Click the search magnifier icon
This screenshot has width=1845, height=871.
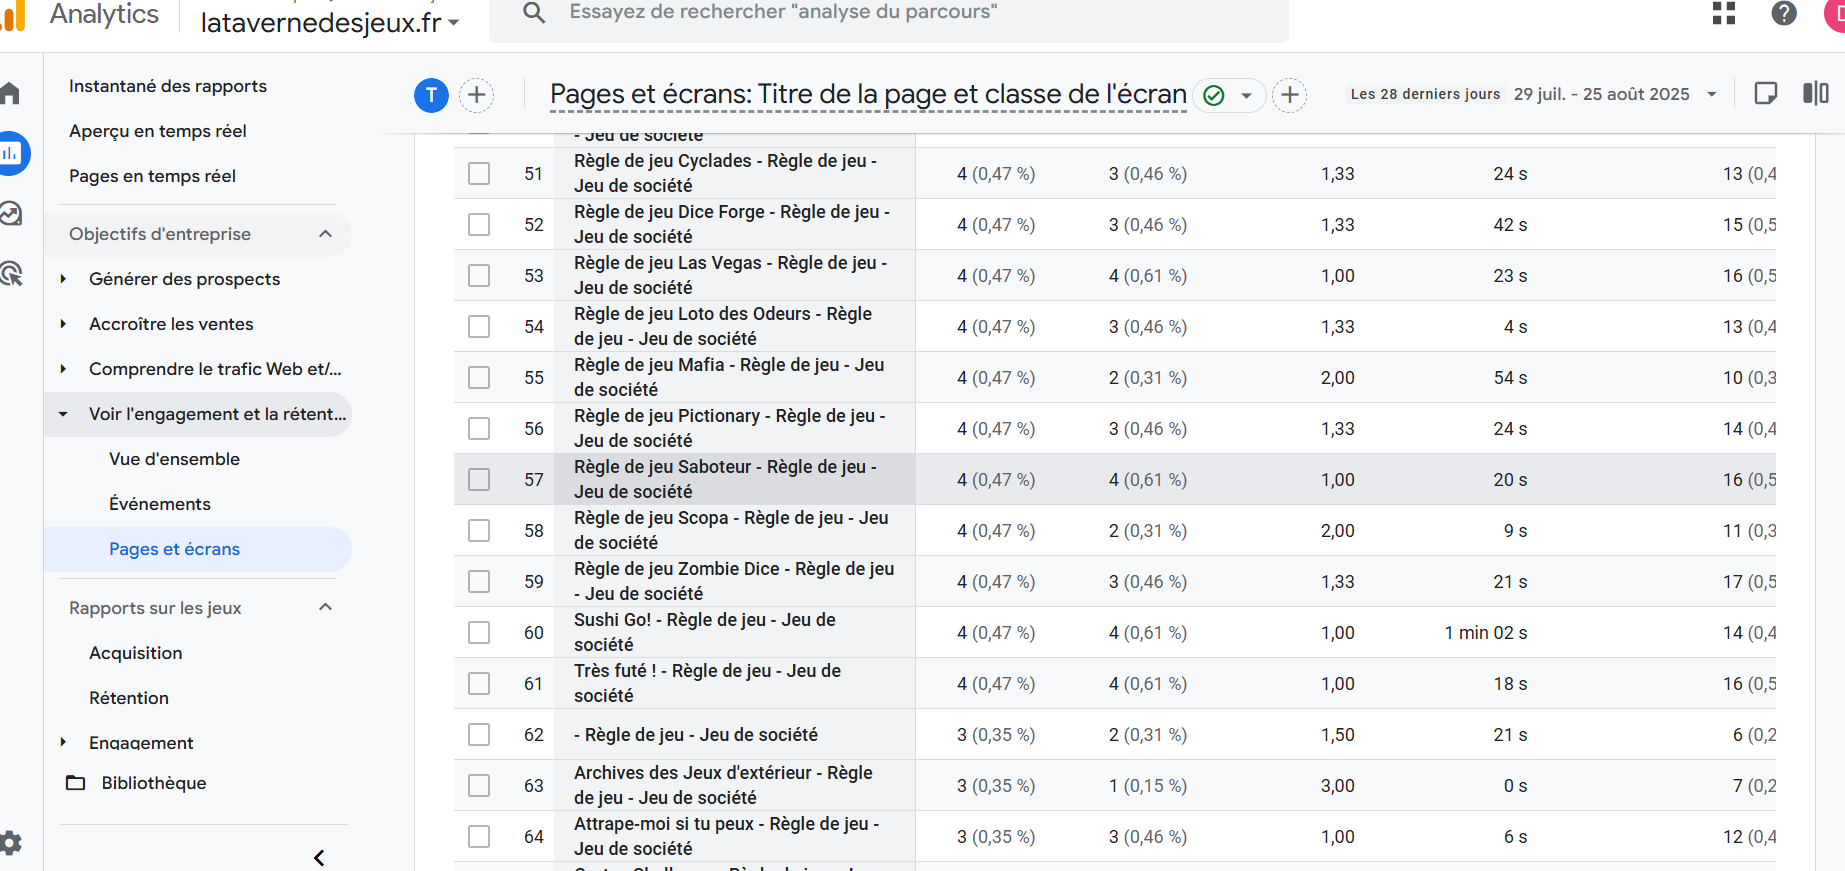click(x=534, y=12)
